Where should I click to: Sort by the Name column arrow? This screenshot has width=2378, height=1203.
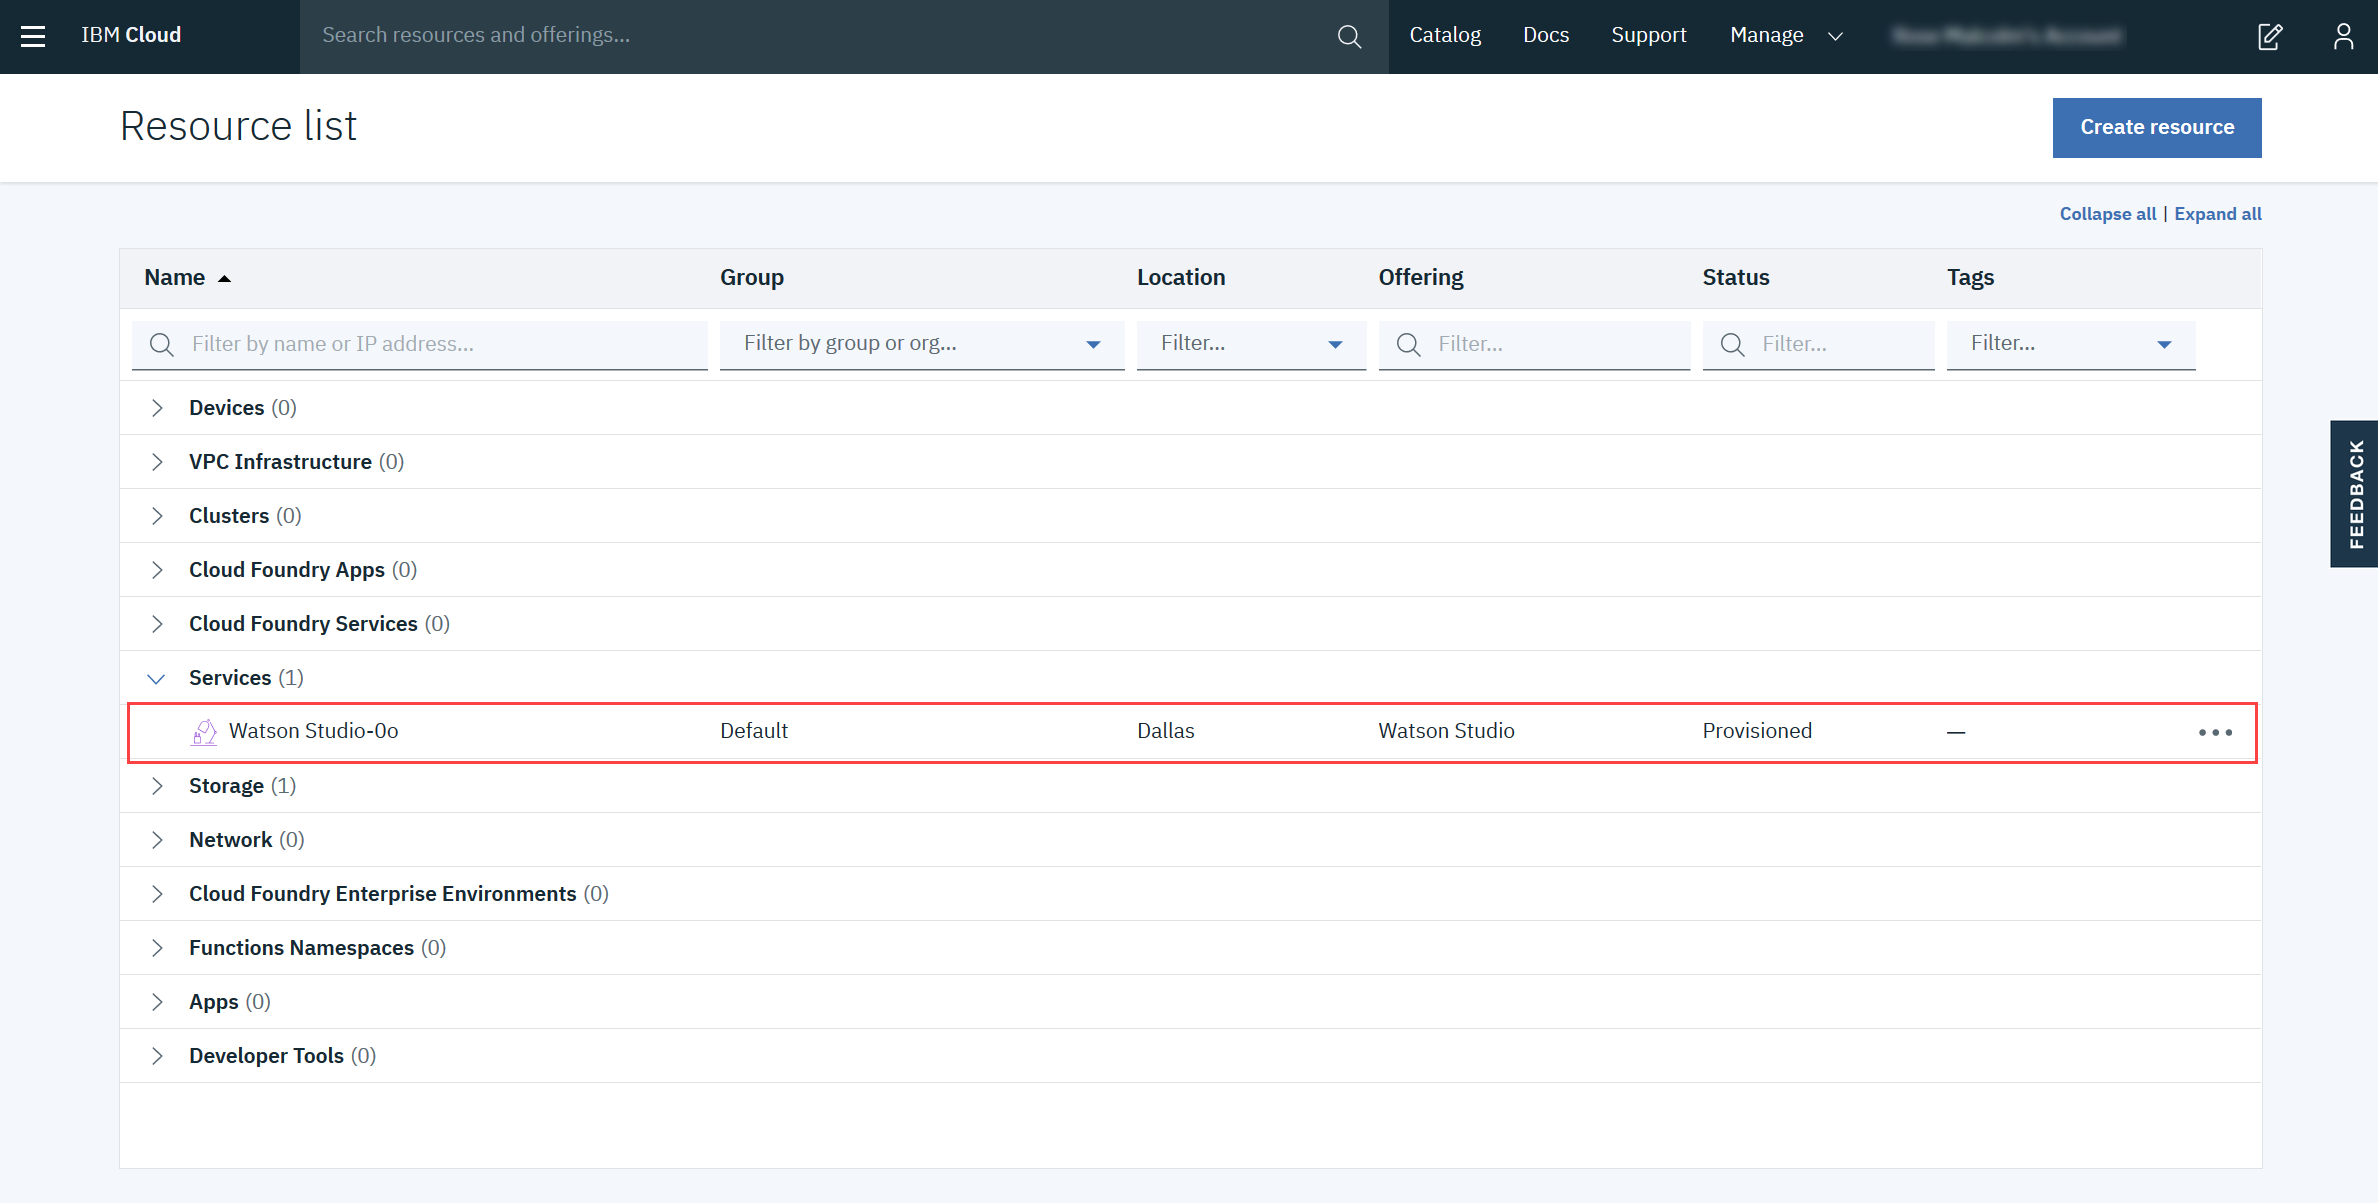coord(225,279)
